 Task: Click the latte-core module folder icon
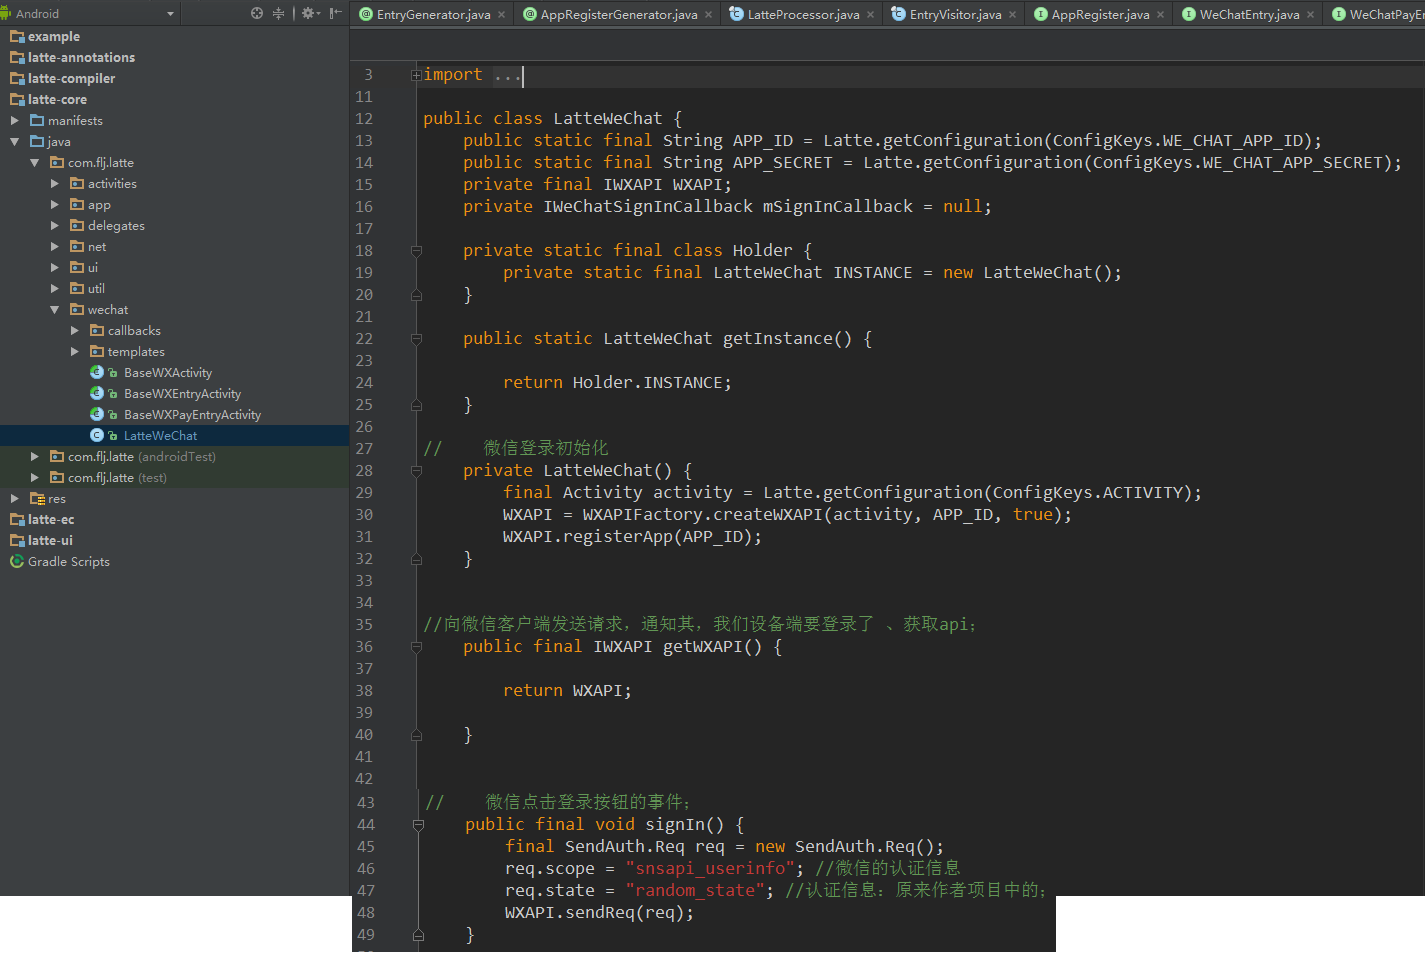(x=17, y=99)
